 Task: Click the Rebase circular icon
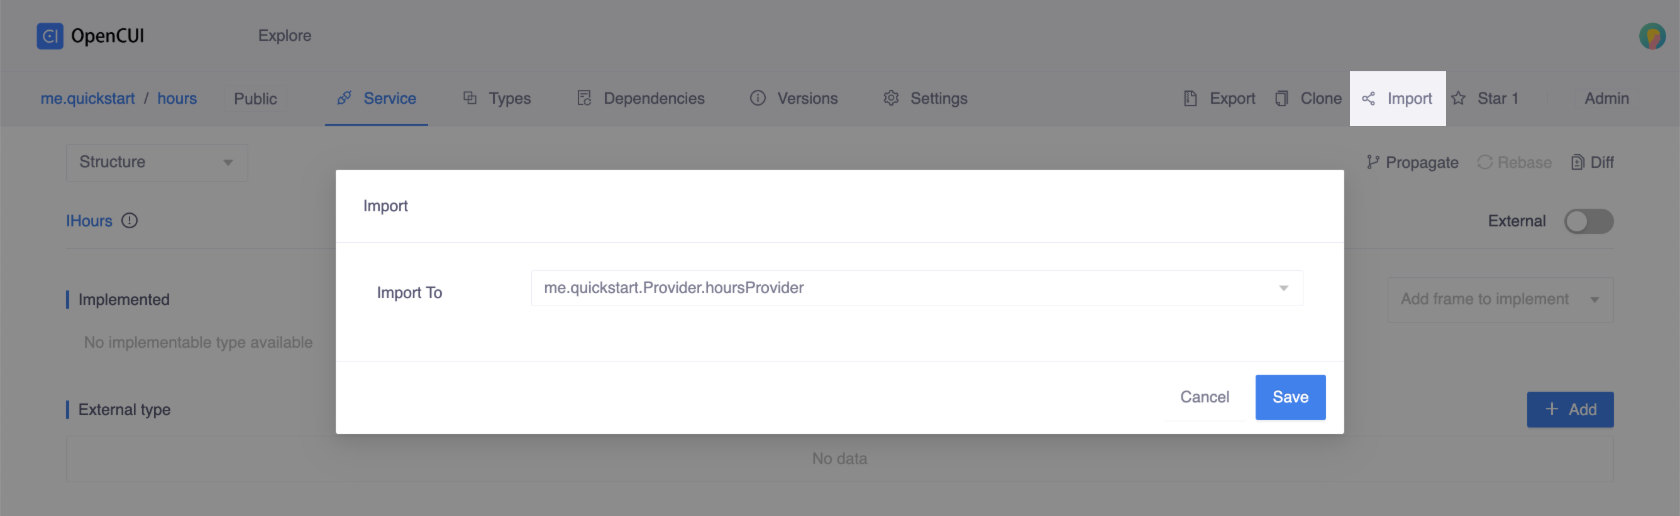coord(1485,162)
